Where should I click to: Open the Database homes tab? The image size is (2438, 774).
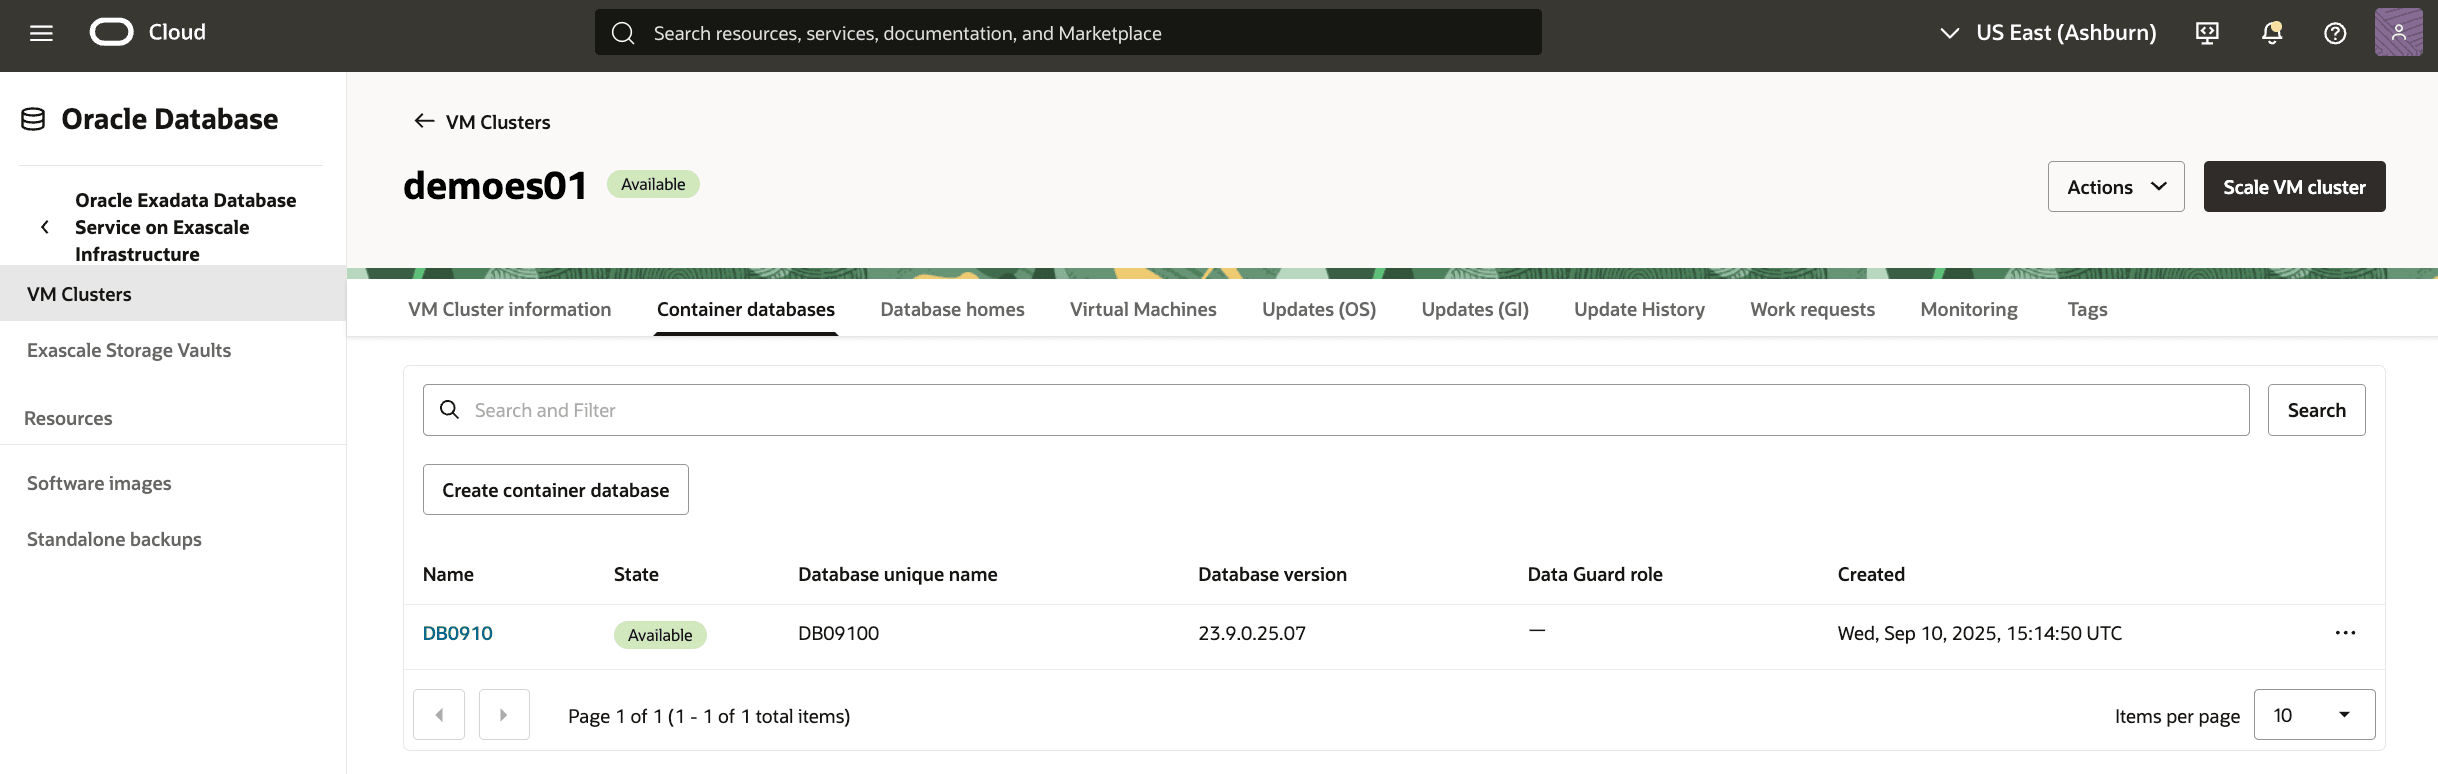coord(952,309)
